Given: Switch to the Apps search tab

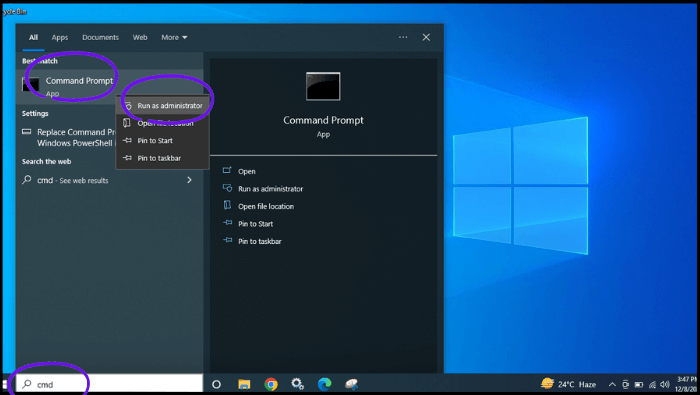Looking at the screenshot, I should click(x=60, y=37).
